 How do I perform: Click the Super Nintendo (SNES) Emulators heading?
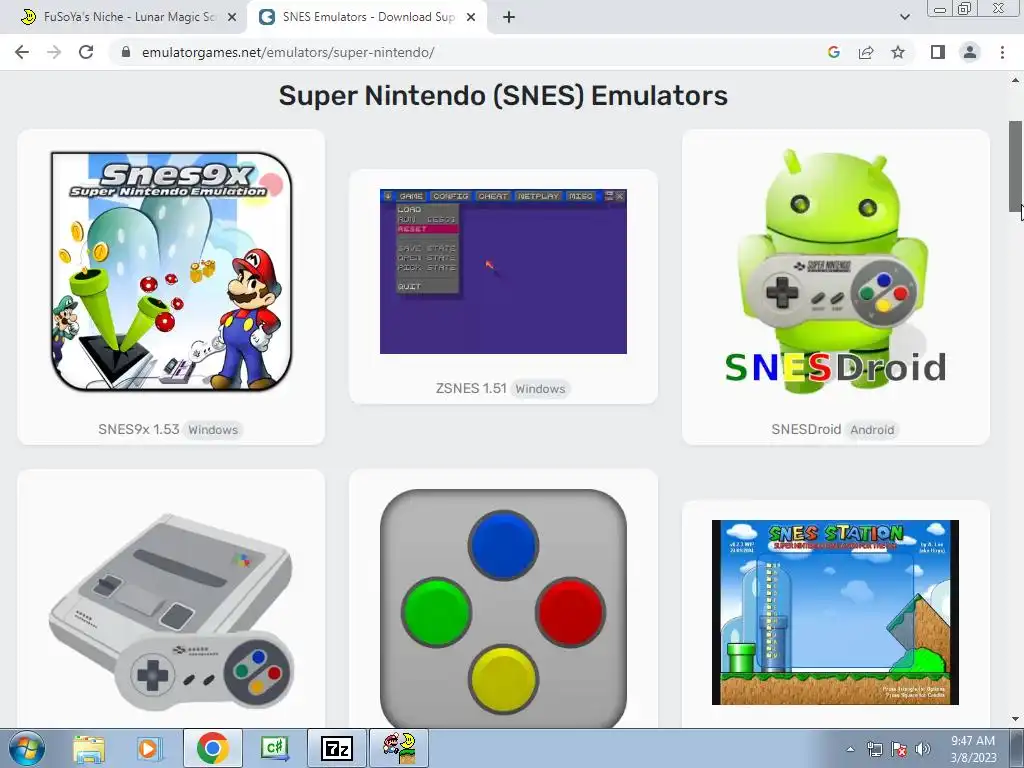[503, 95]
